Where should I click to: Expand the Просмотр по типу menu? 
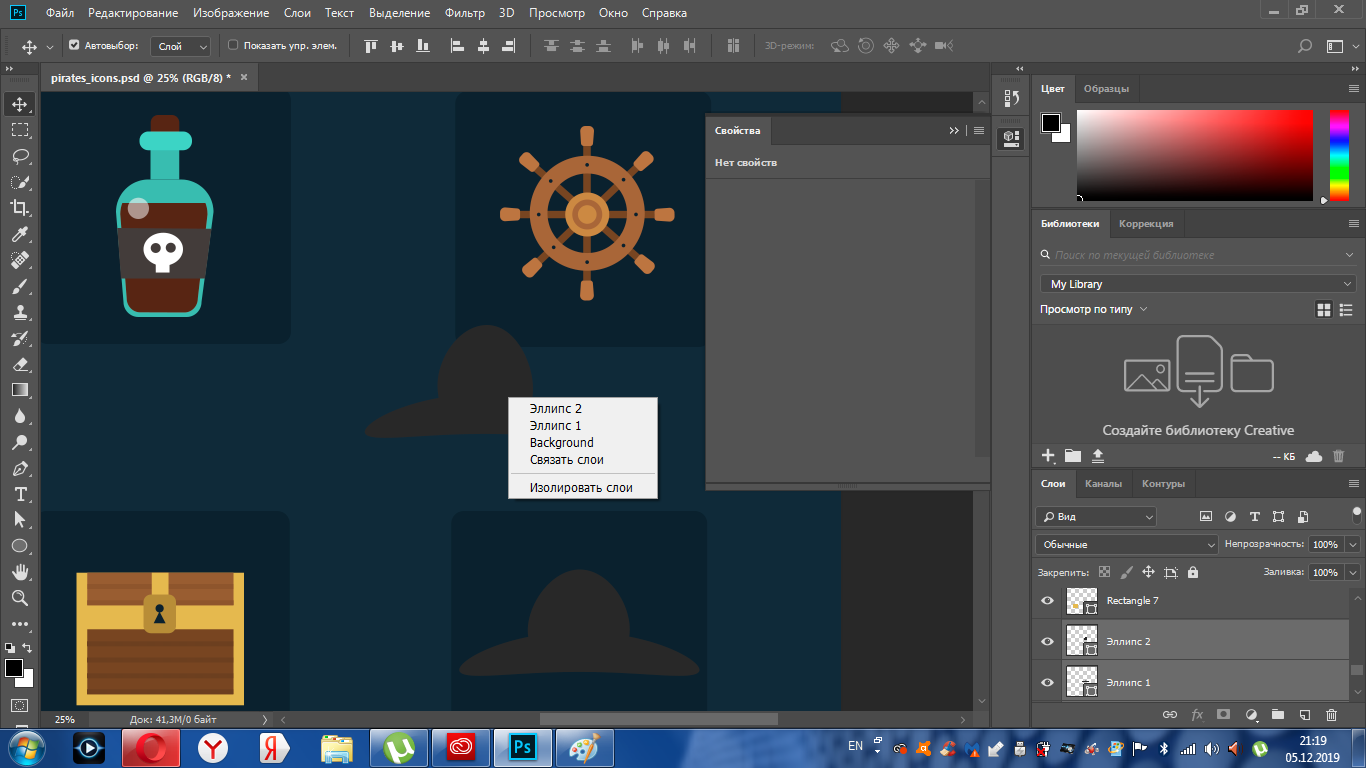[1094, 309]
